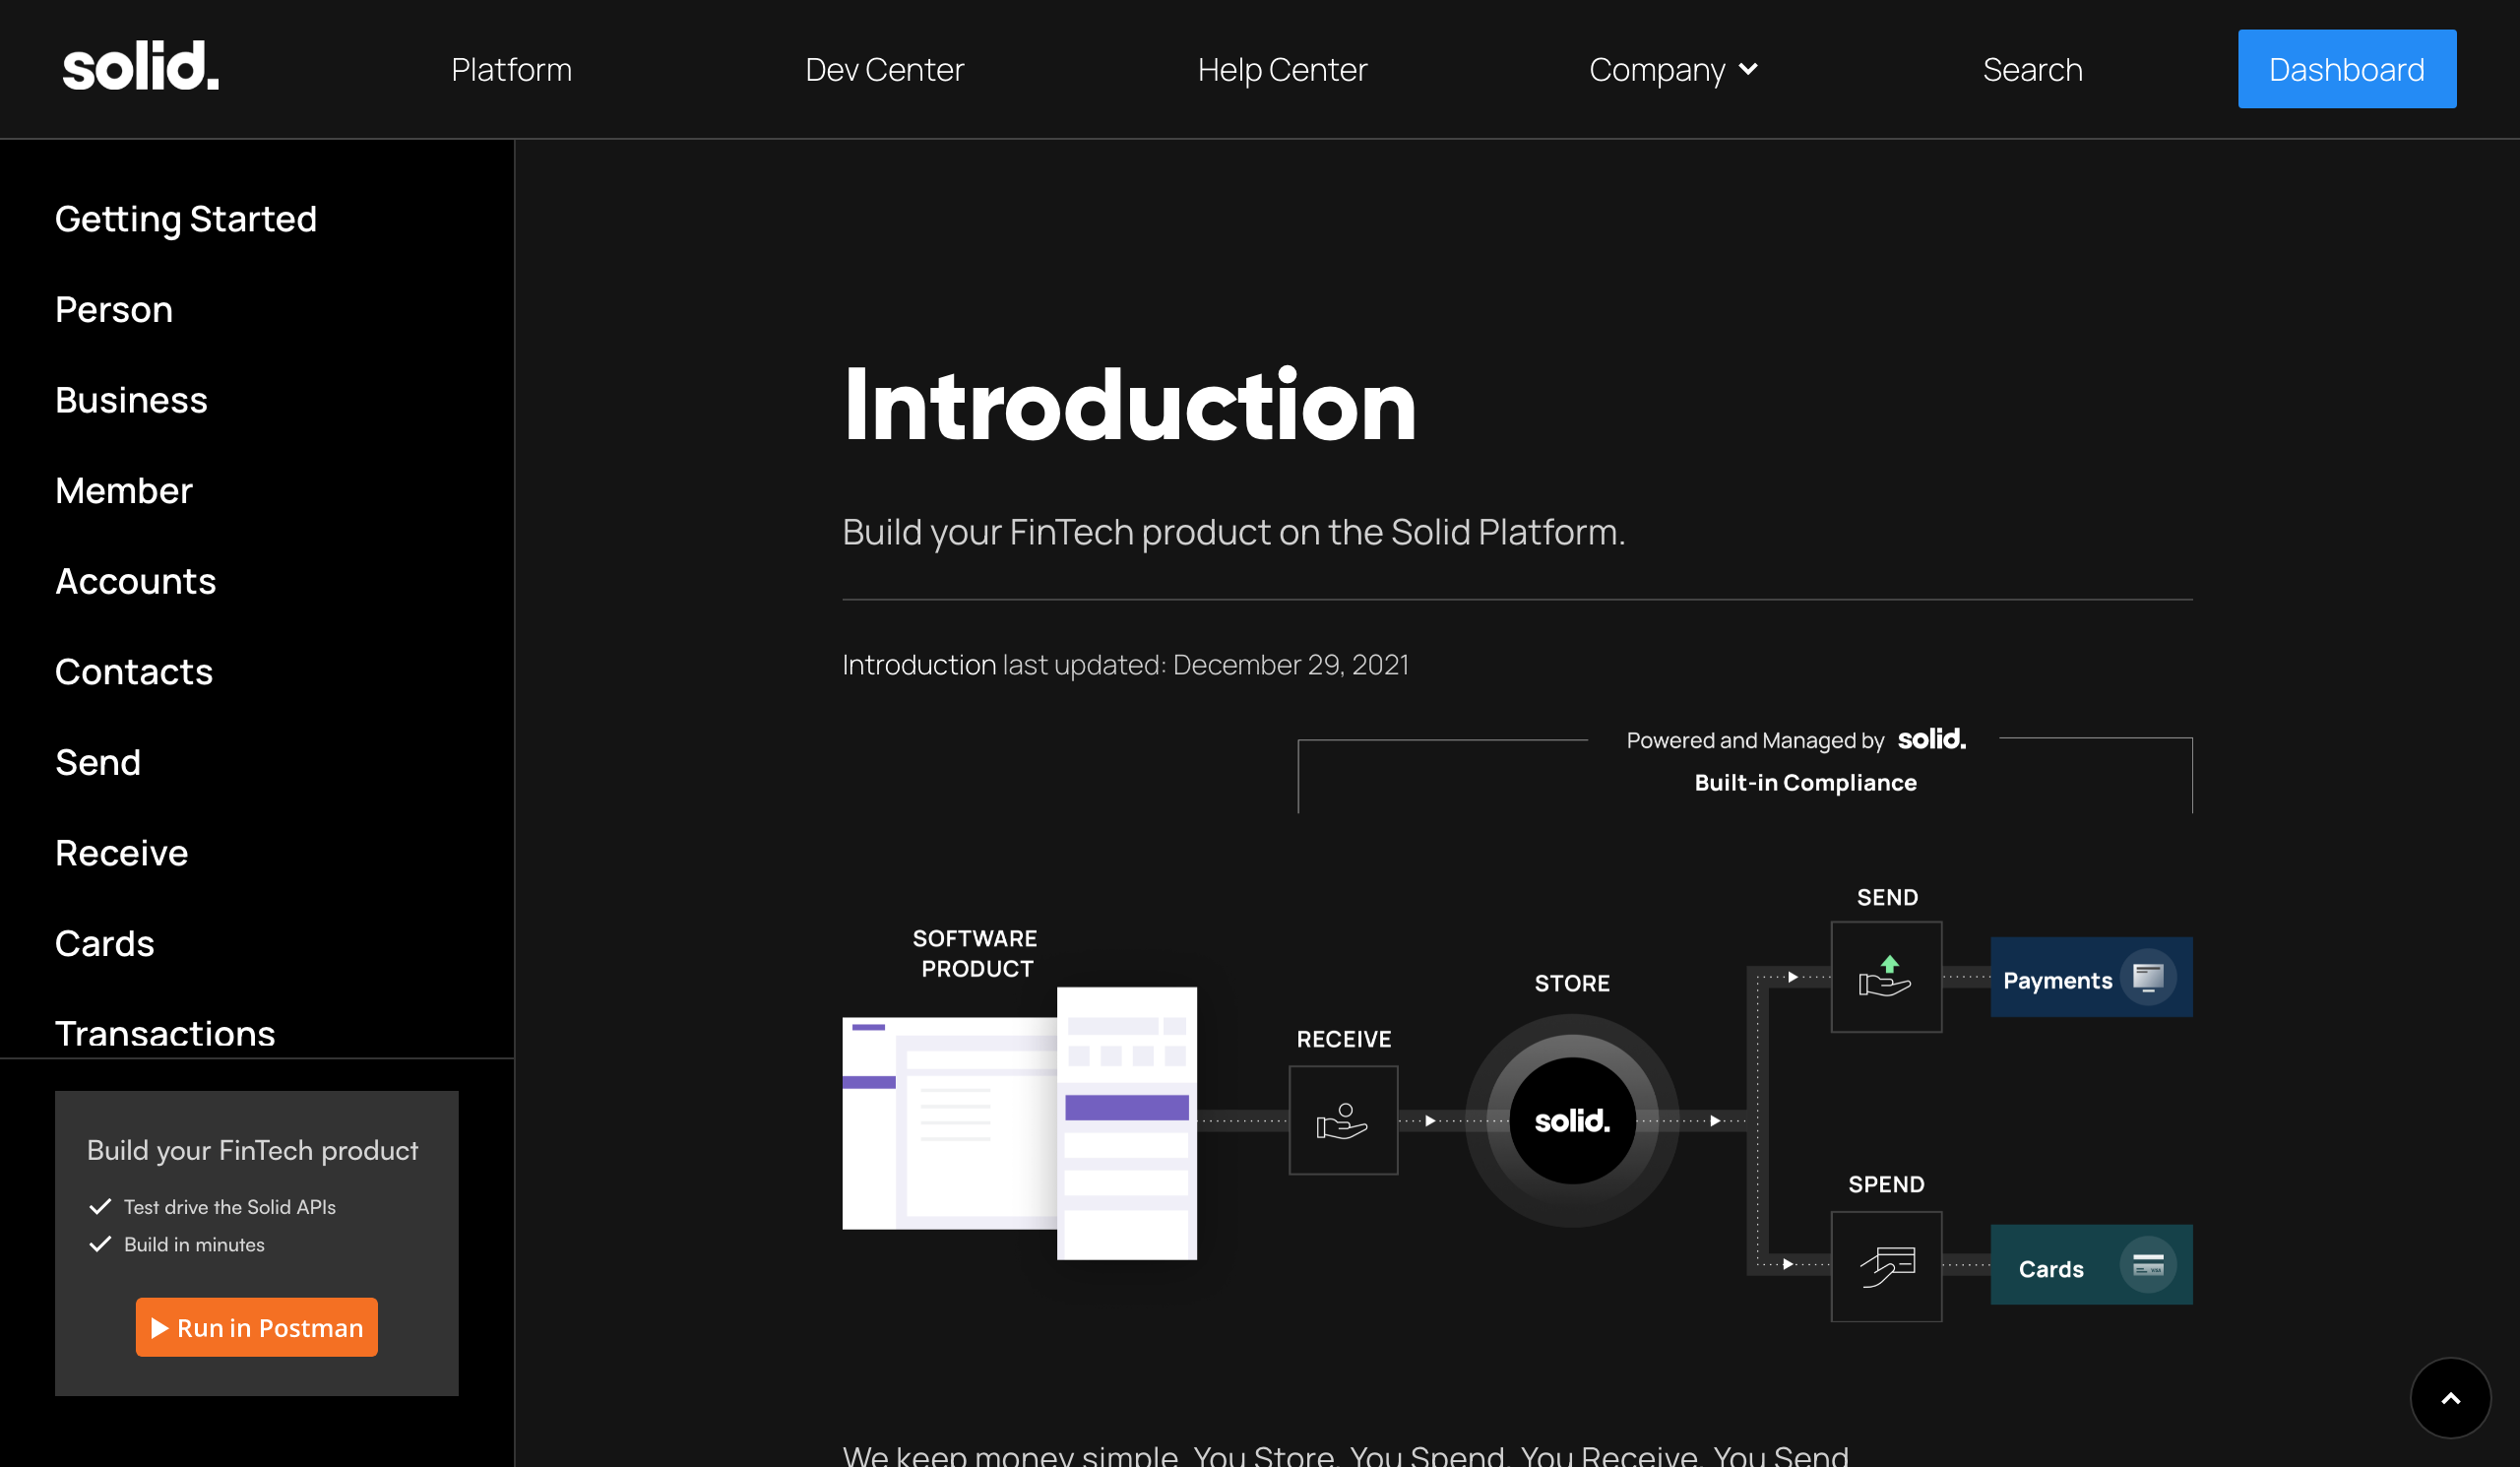Open Send section in sidebar
This screenshot has height=1467, width=2520.
point(98,762)
